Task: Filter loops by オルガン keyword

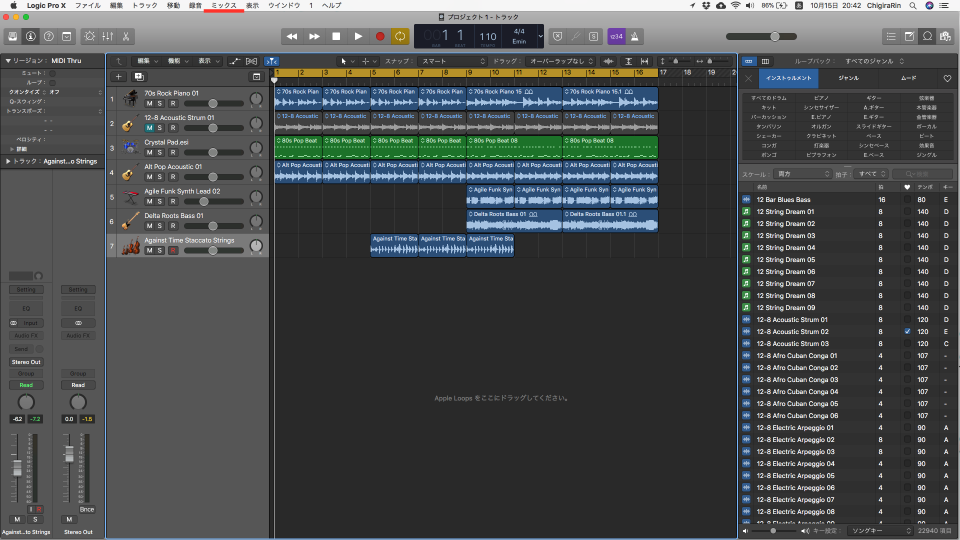Action: point(821,127)
